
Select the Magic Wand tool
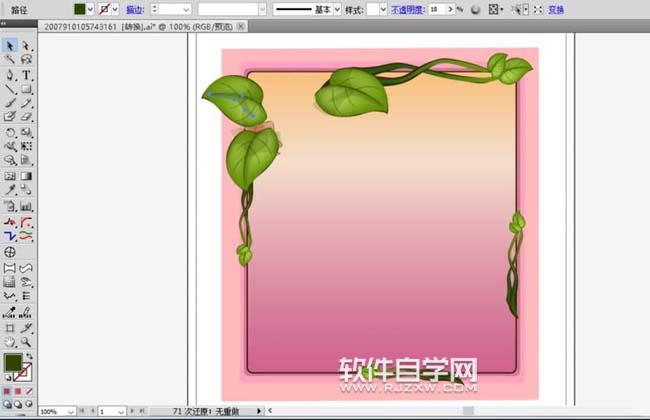10,59
